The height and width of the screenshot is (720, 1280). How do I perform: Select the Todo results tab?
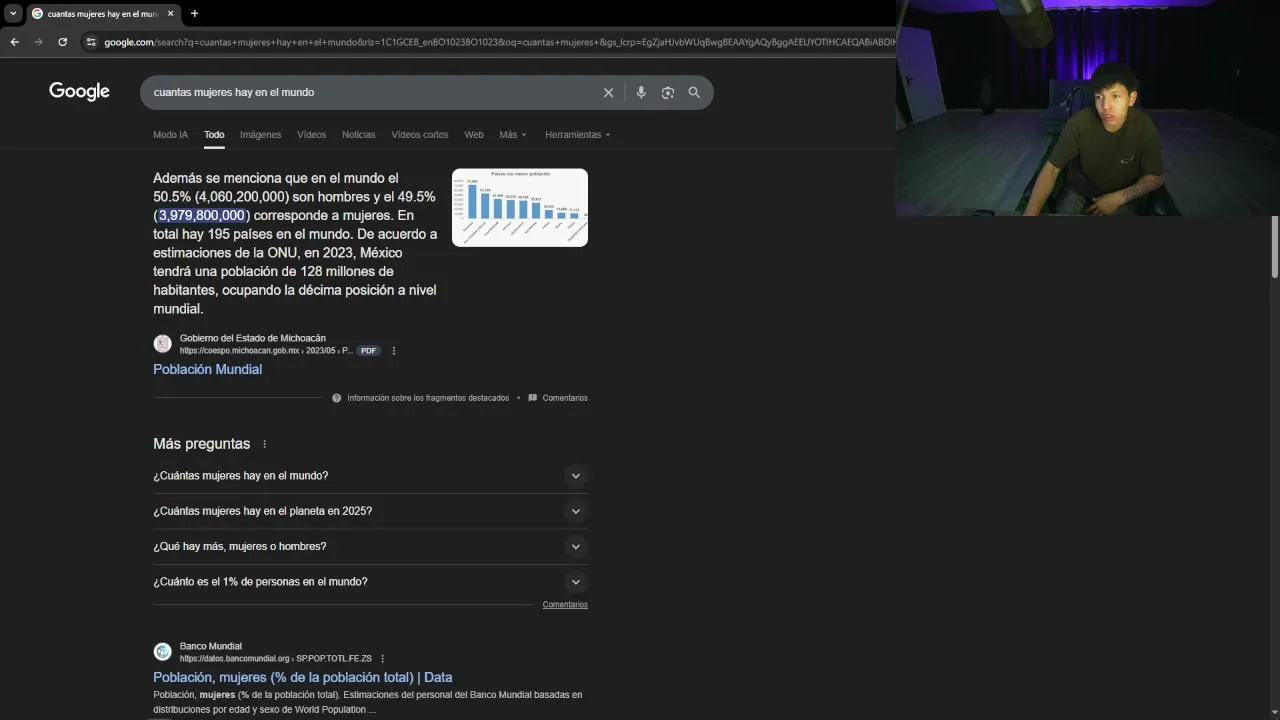214,134
